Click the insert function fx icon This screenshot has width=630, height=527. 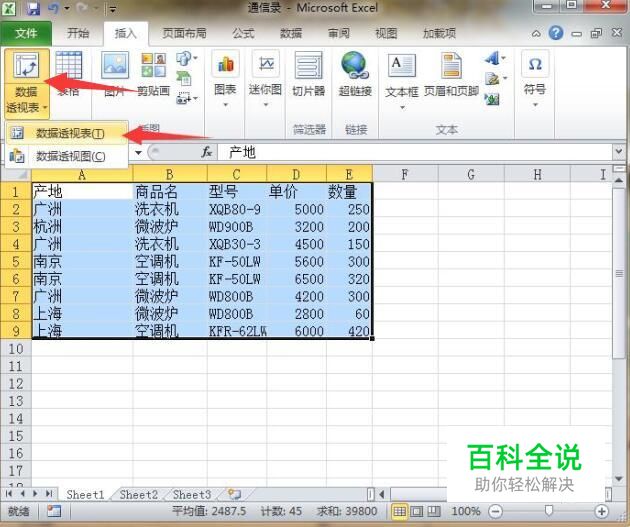[x=207, y=152]
